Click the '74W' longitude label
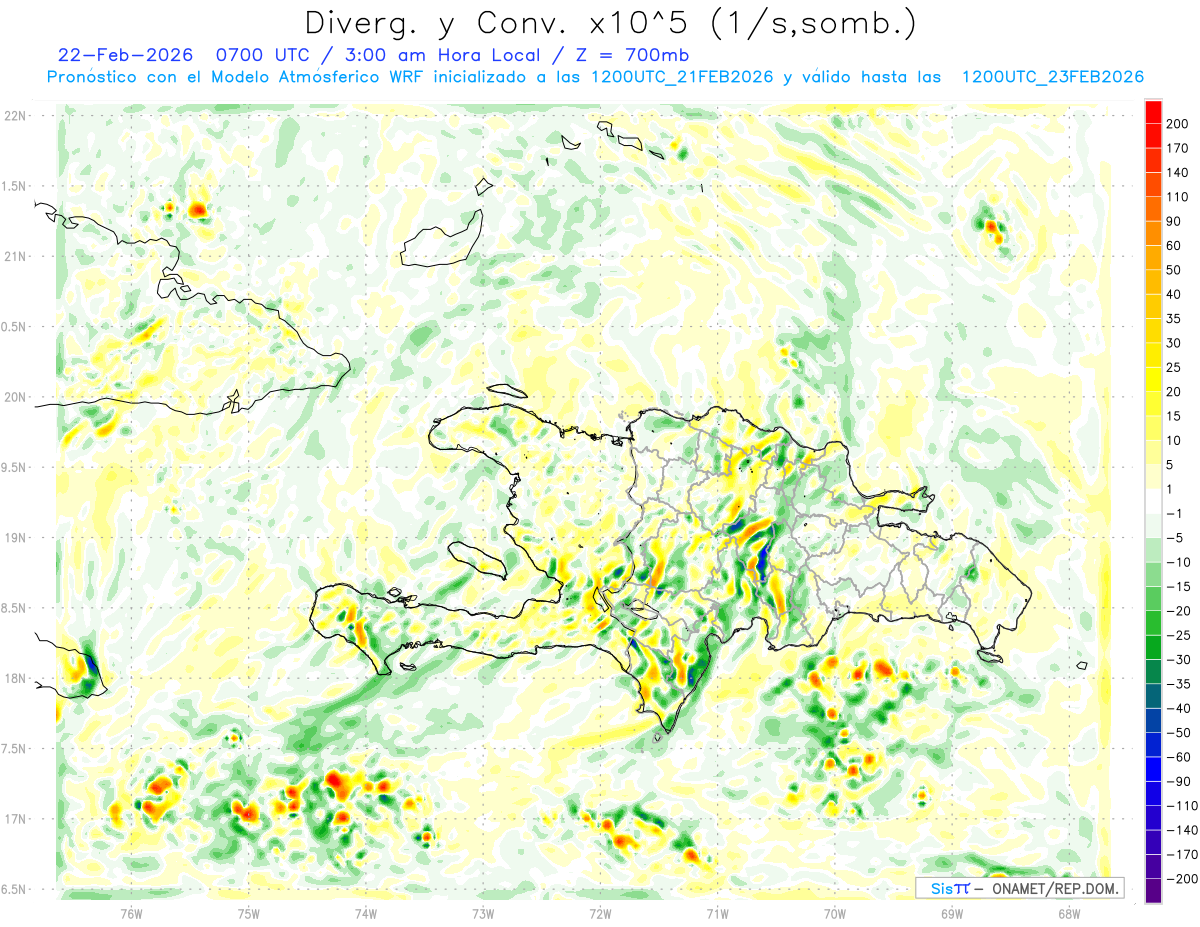This screenshot has width=1200, height=927. [x=366, y=913]
